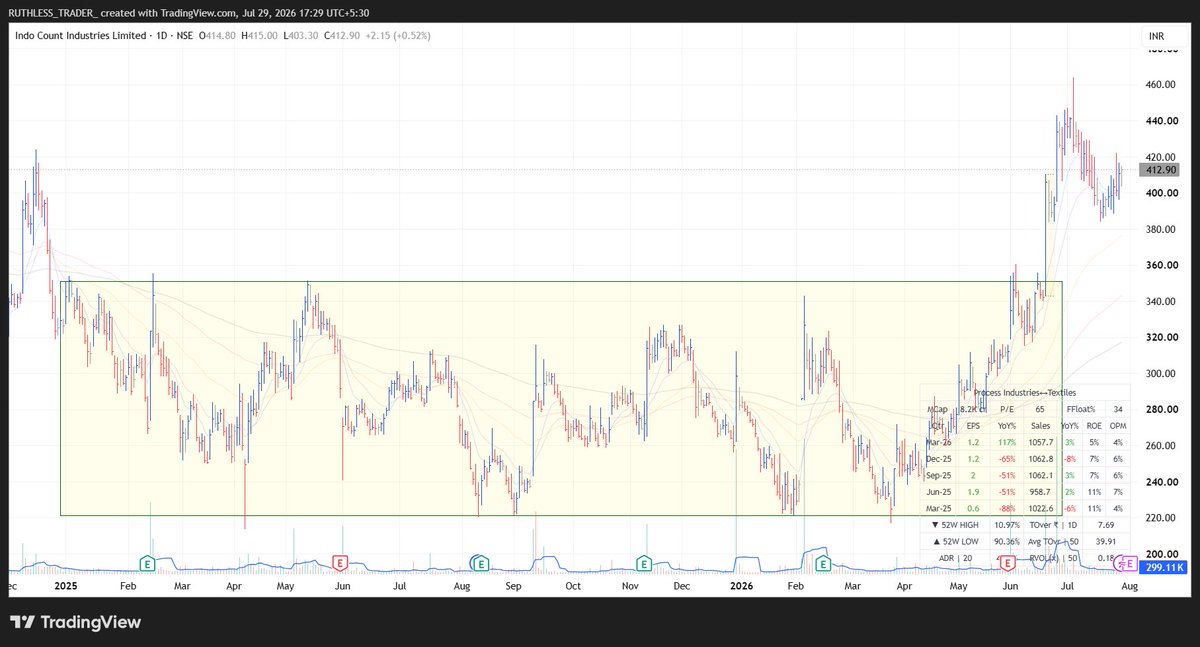Click the 117% YoY cell
Screen dimensions: 1200x647
point(1006,441)
